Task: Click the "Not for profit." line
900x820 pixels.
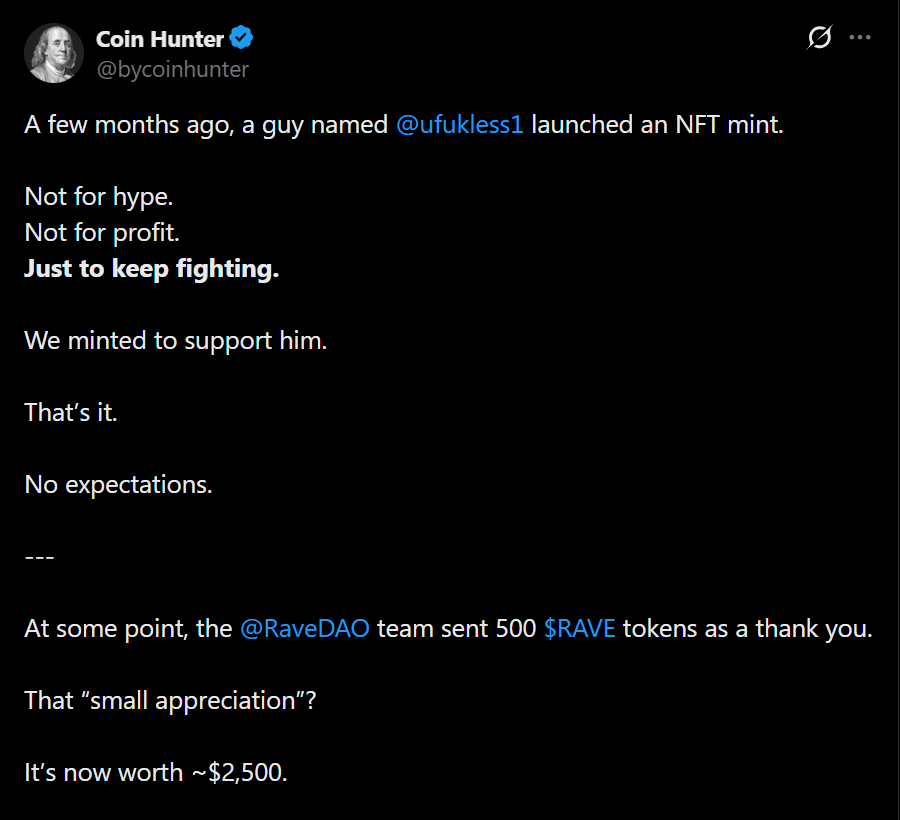Action: click(x=102, y=234)
